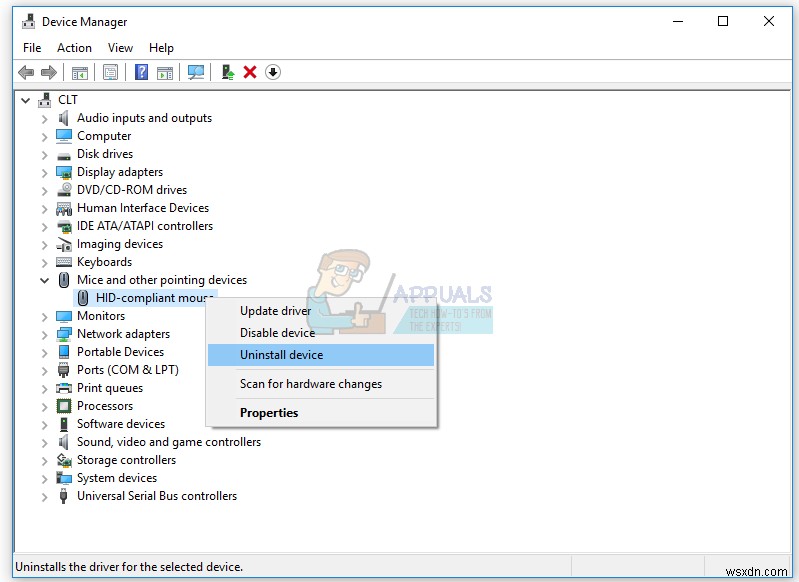Expand the Disk drives chevron
The image size is (799, 582).
[x=44, y=155]
